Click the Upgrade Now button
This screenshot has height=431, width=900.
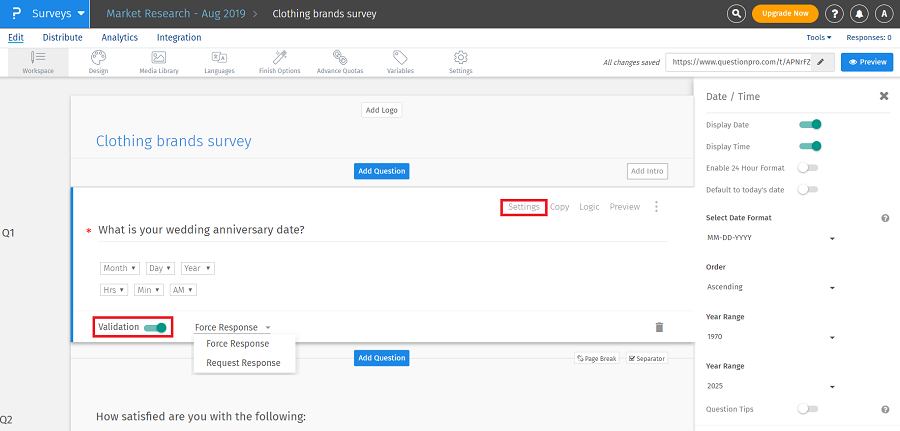coord(785,13)
